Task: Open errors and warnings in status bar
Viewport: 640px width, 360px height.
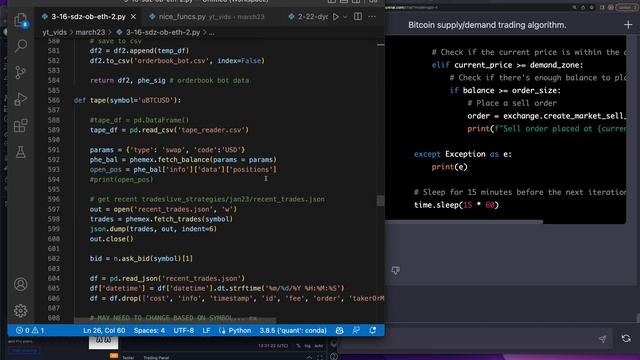Action: pyautogui.click(x=30, y=330)
